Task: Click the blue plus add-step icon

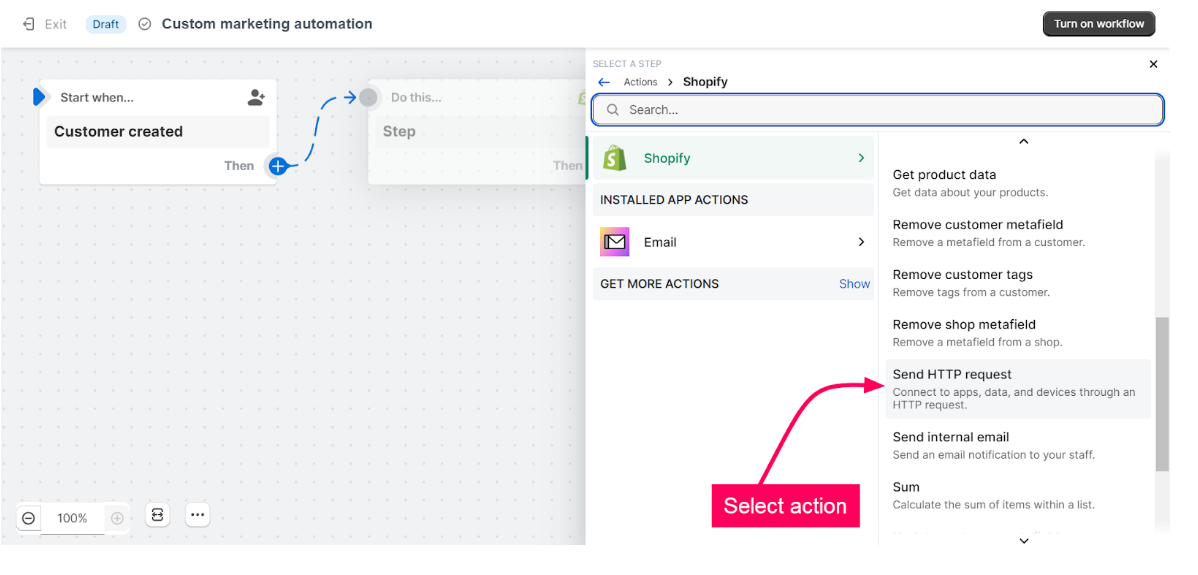Action: click(278, 166)
